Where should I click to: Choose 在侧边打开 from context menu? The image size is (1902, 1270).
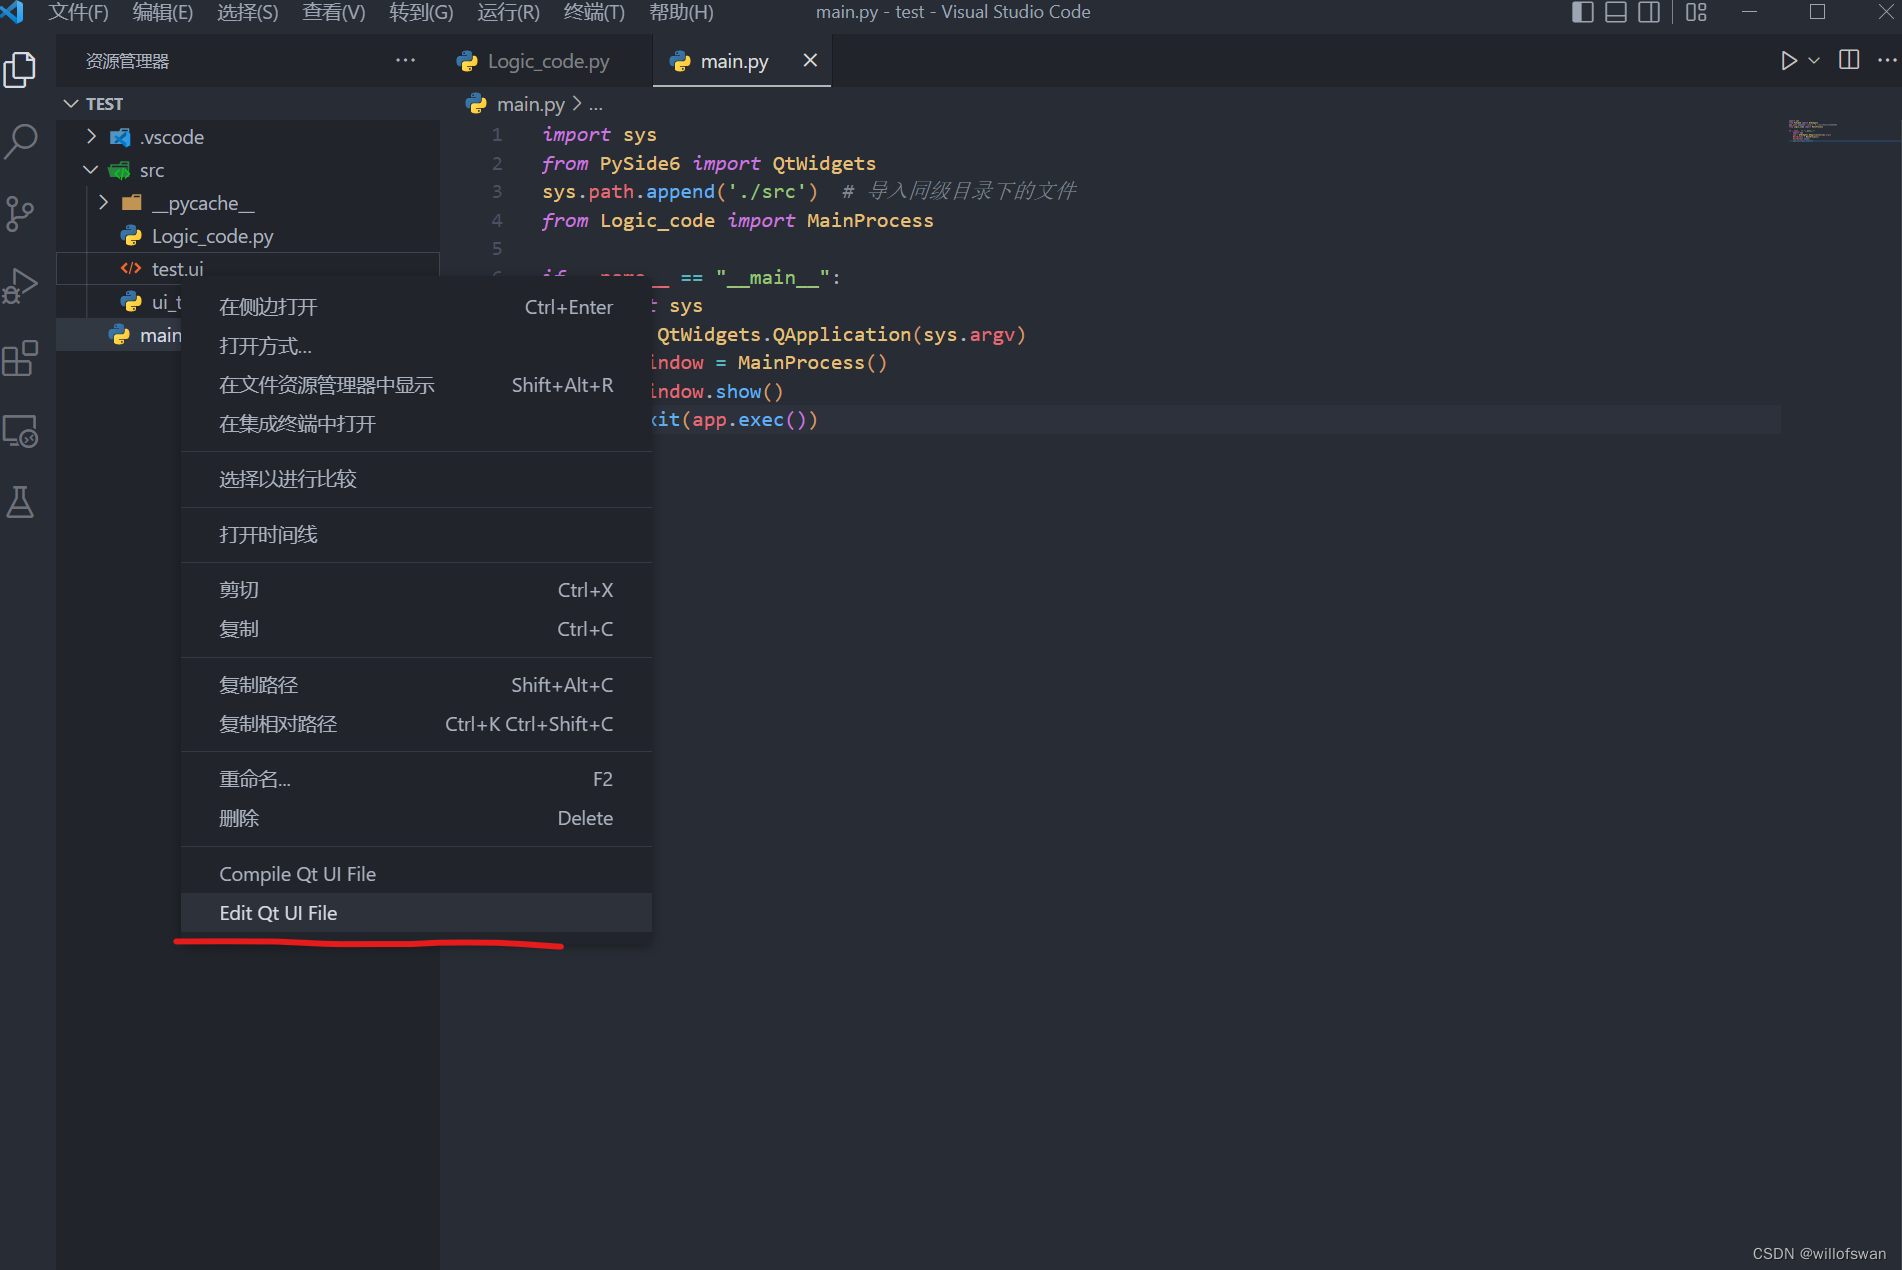click(416, 307)
